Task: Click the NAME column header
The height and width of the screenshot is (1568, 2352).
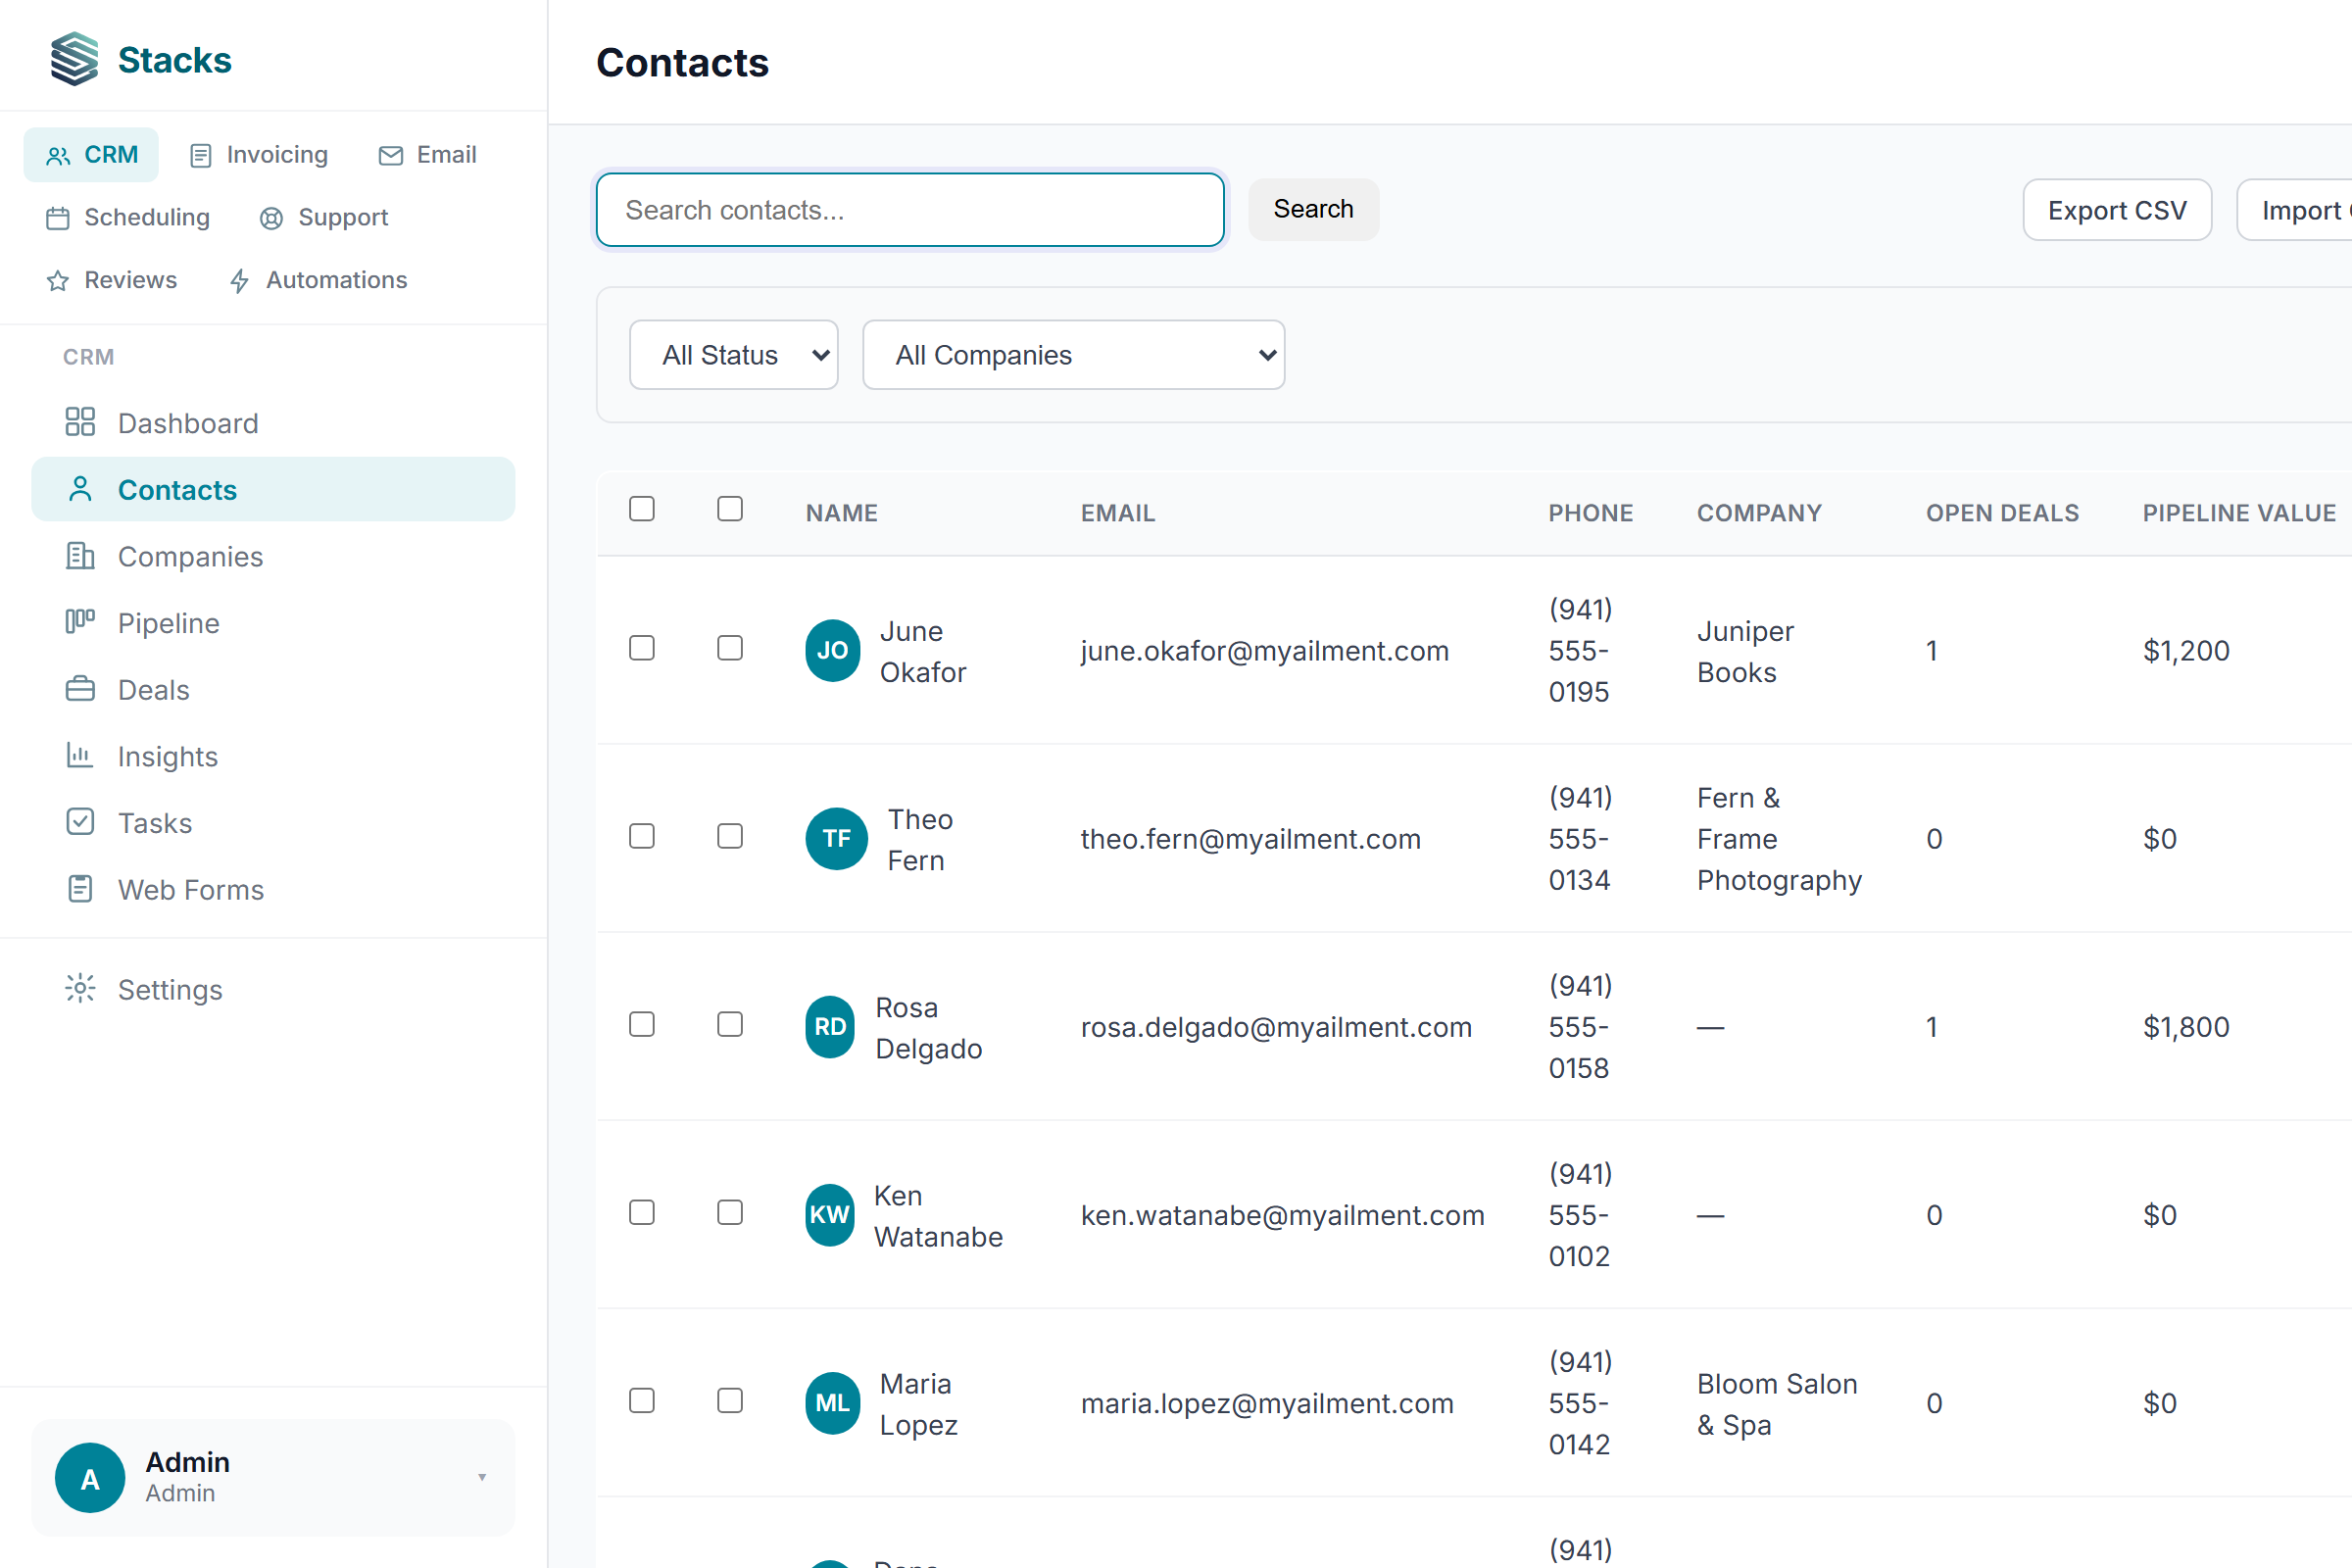Action: 842,513
